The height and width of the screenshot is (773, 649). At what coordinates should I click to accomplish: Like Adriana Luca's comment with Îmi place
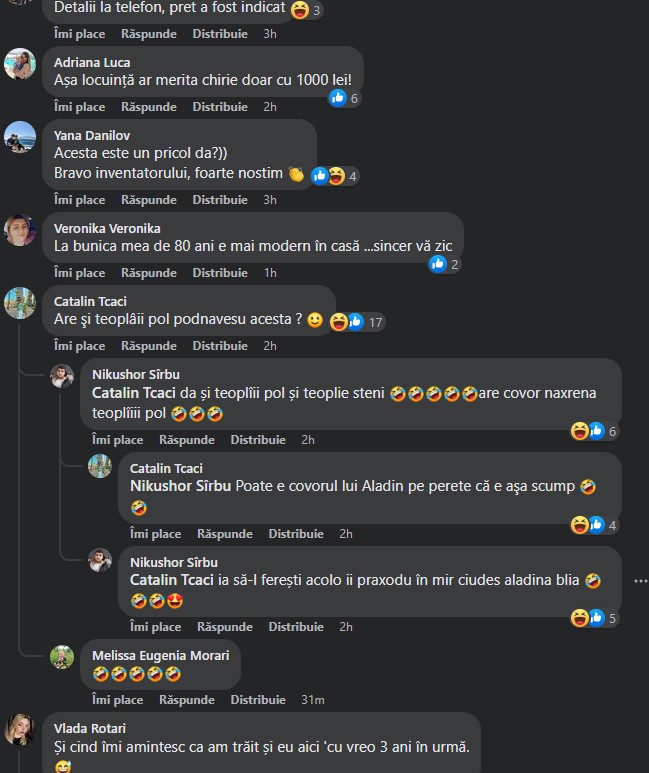click(x=79, y=106)
